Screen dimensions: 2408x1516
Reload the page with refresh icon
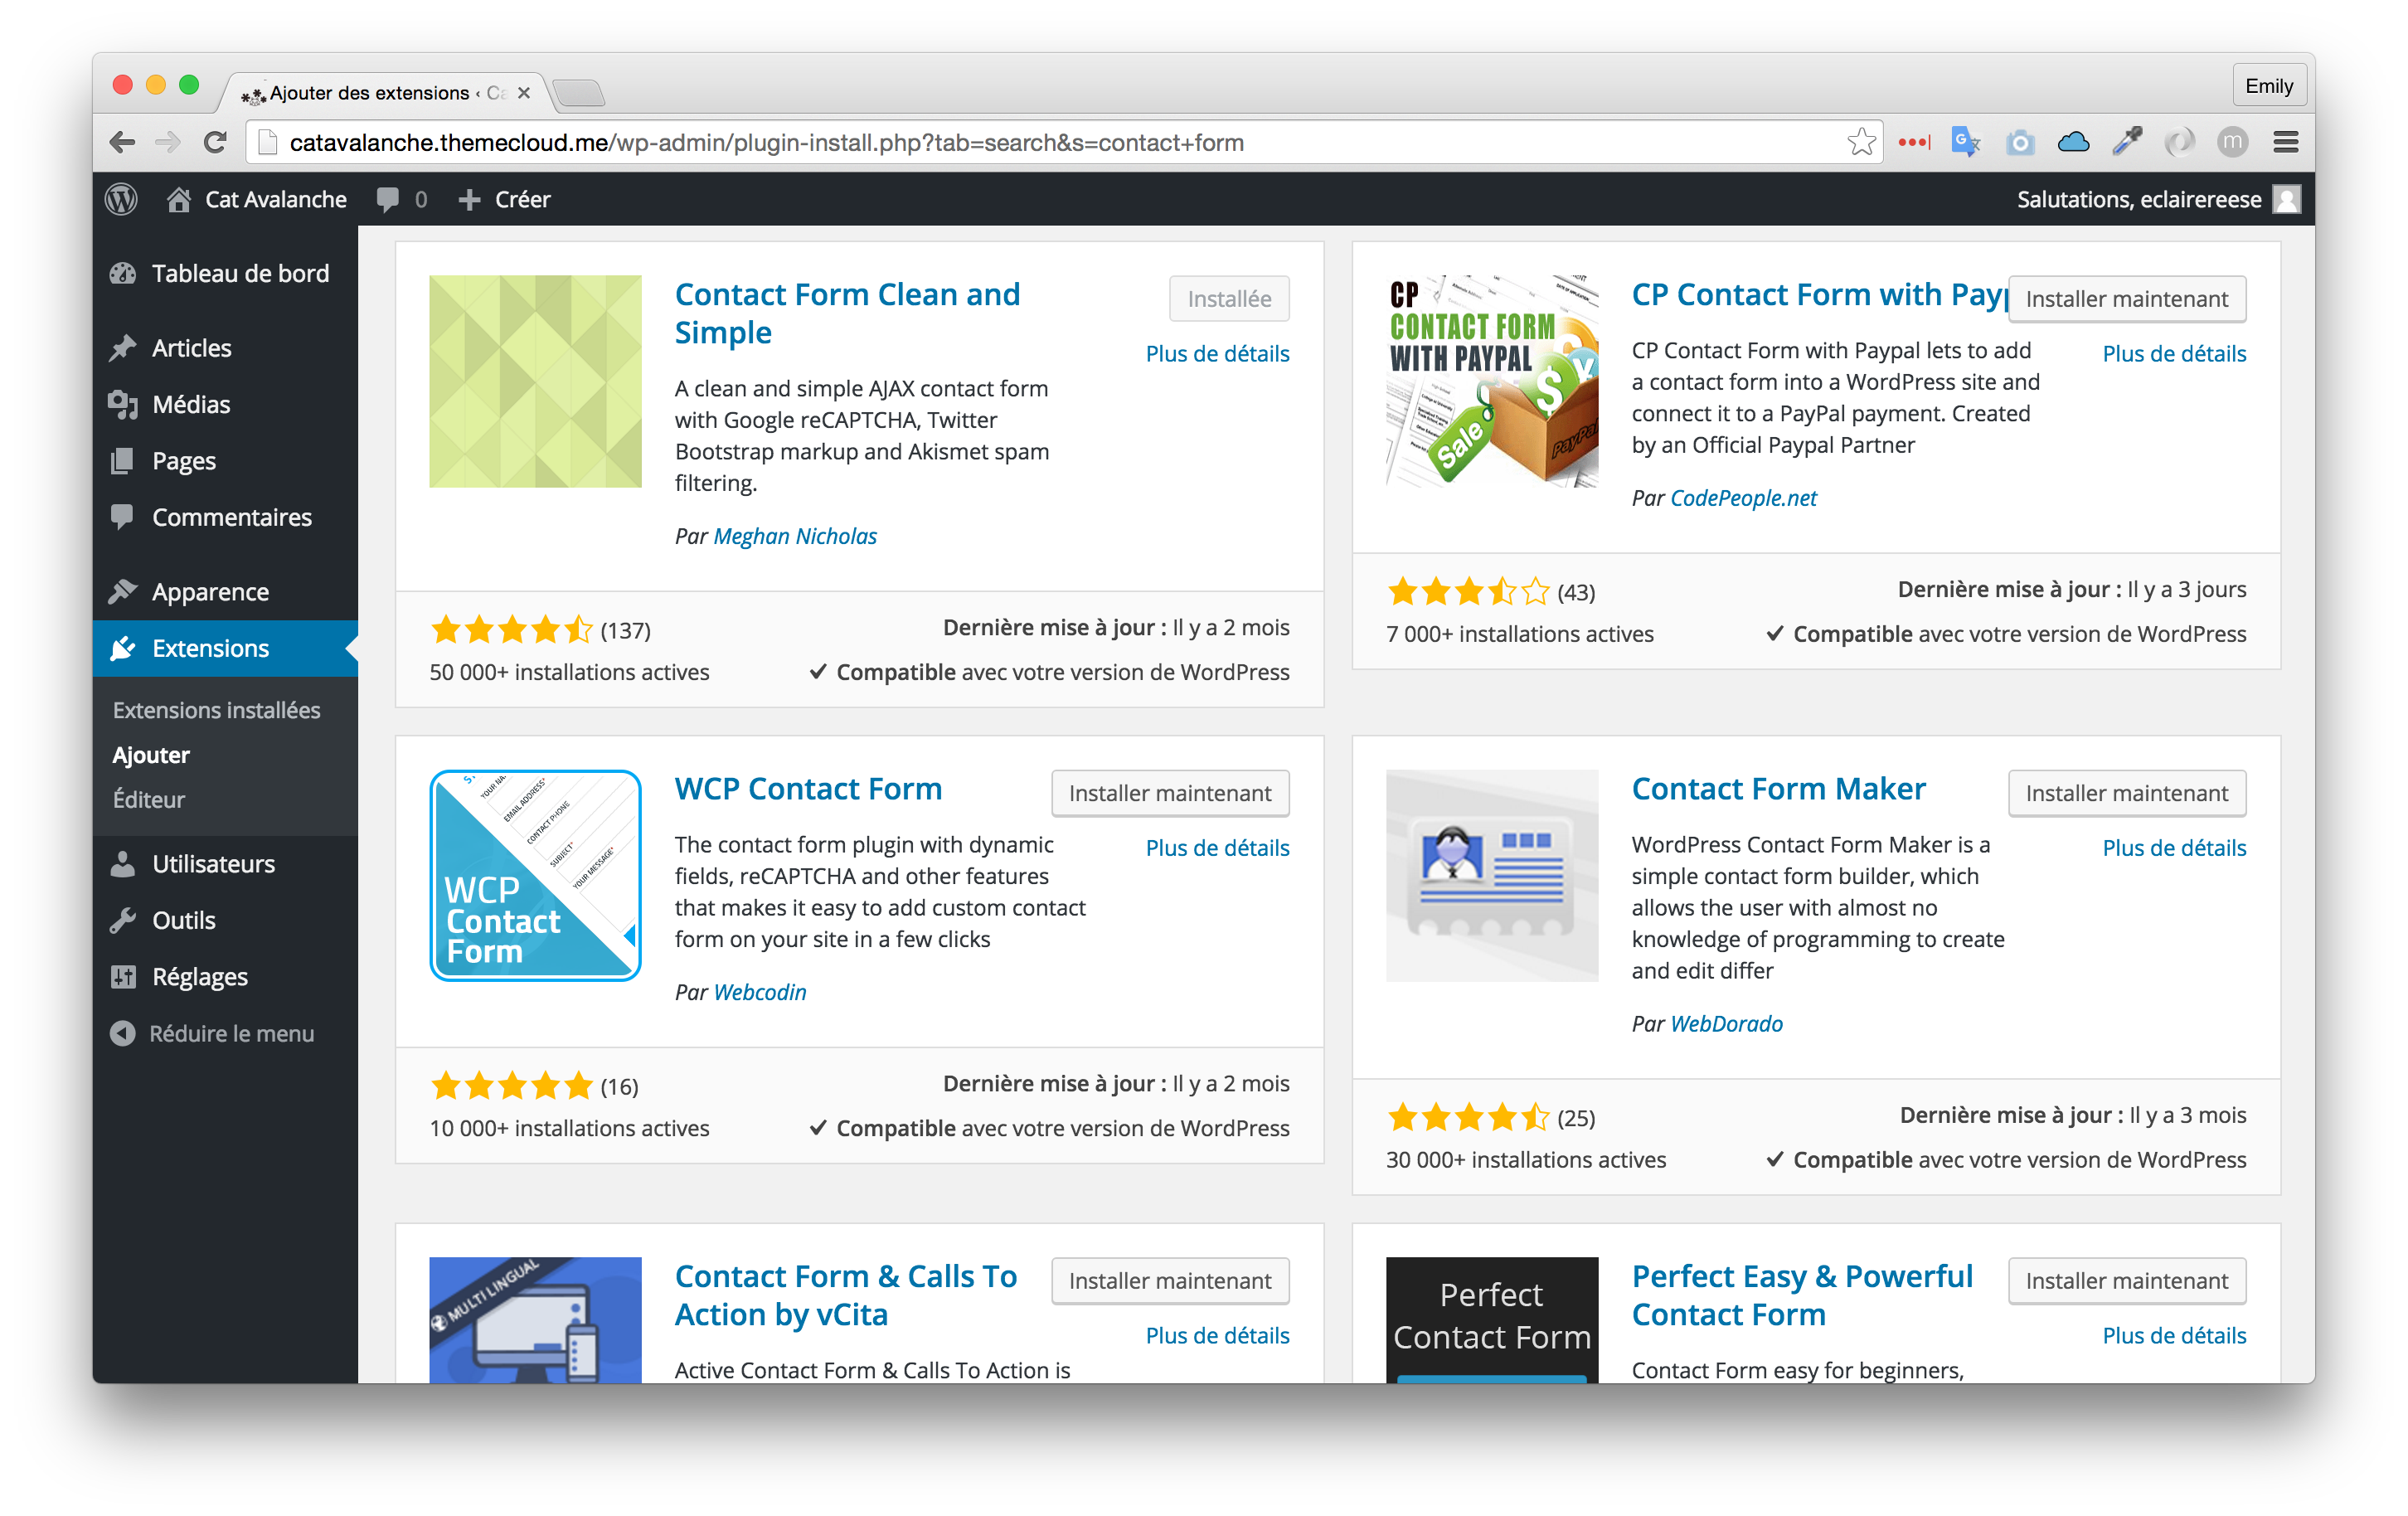coord(215,142)
